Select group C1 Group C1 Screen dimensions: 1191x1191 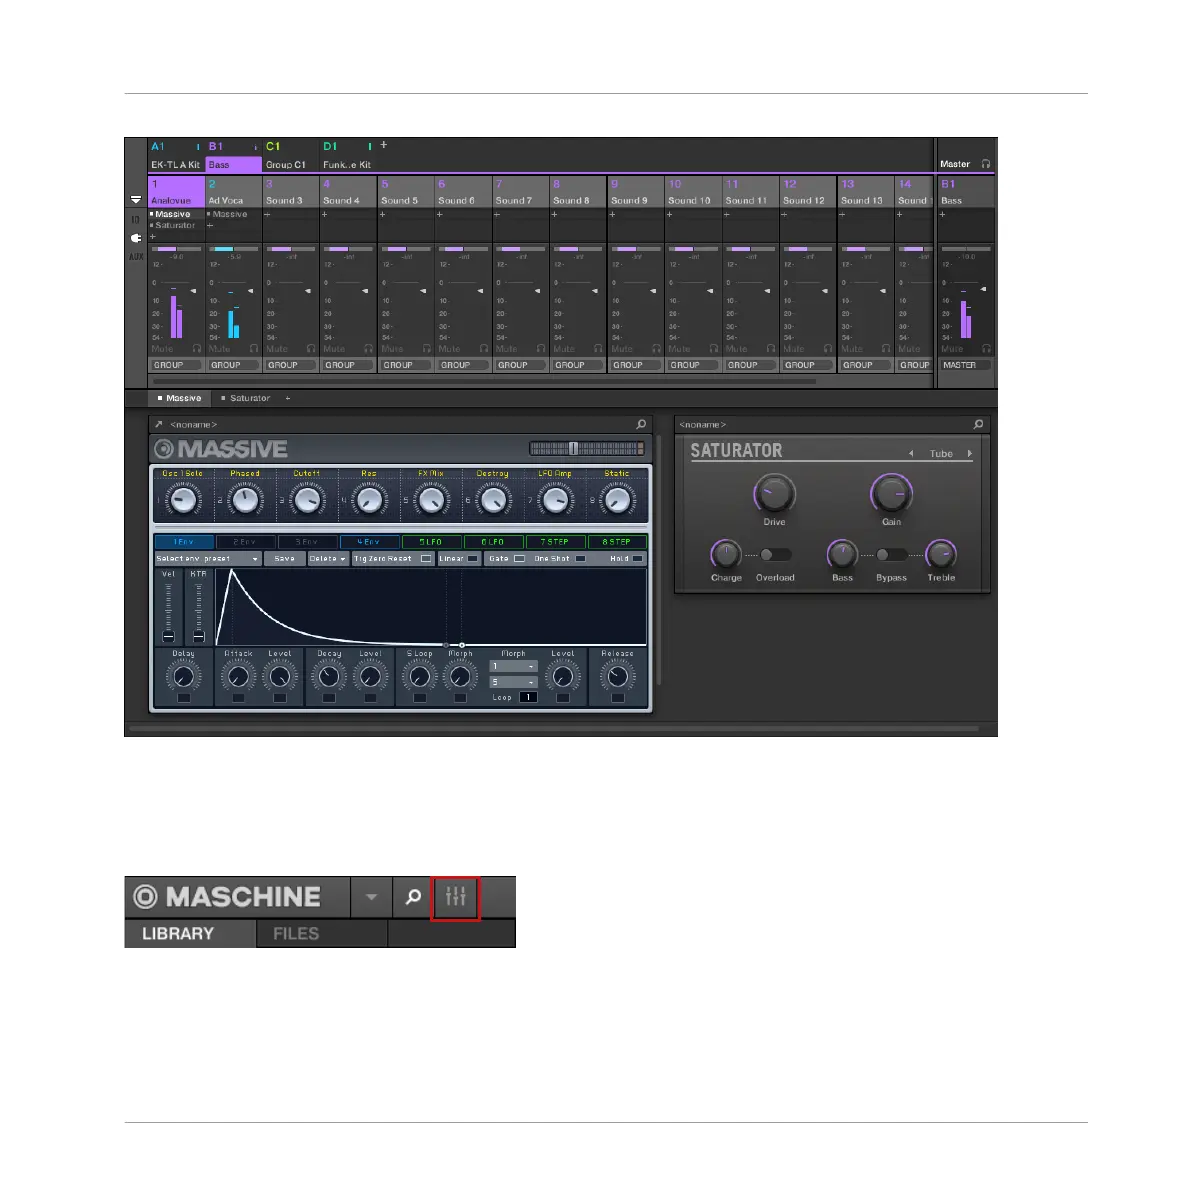(291, 155)
